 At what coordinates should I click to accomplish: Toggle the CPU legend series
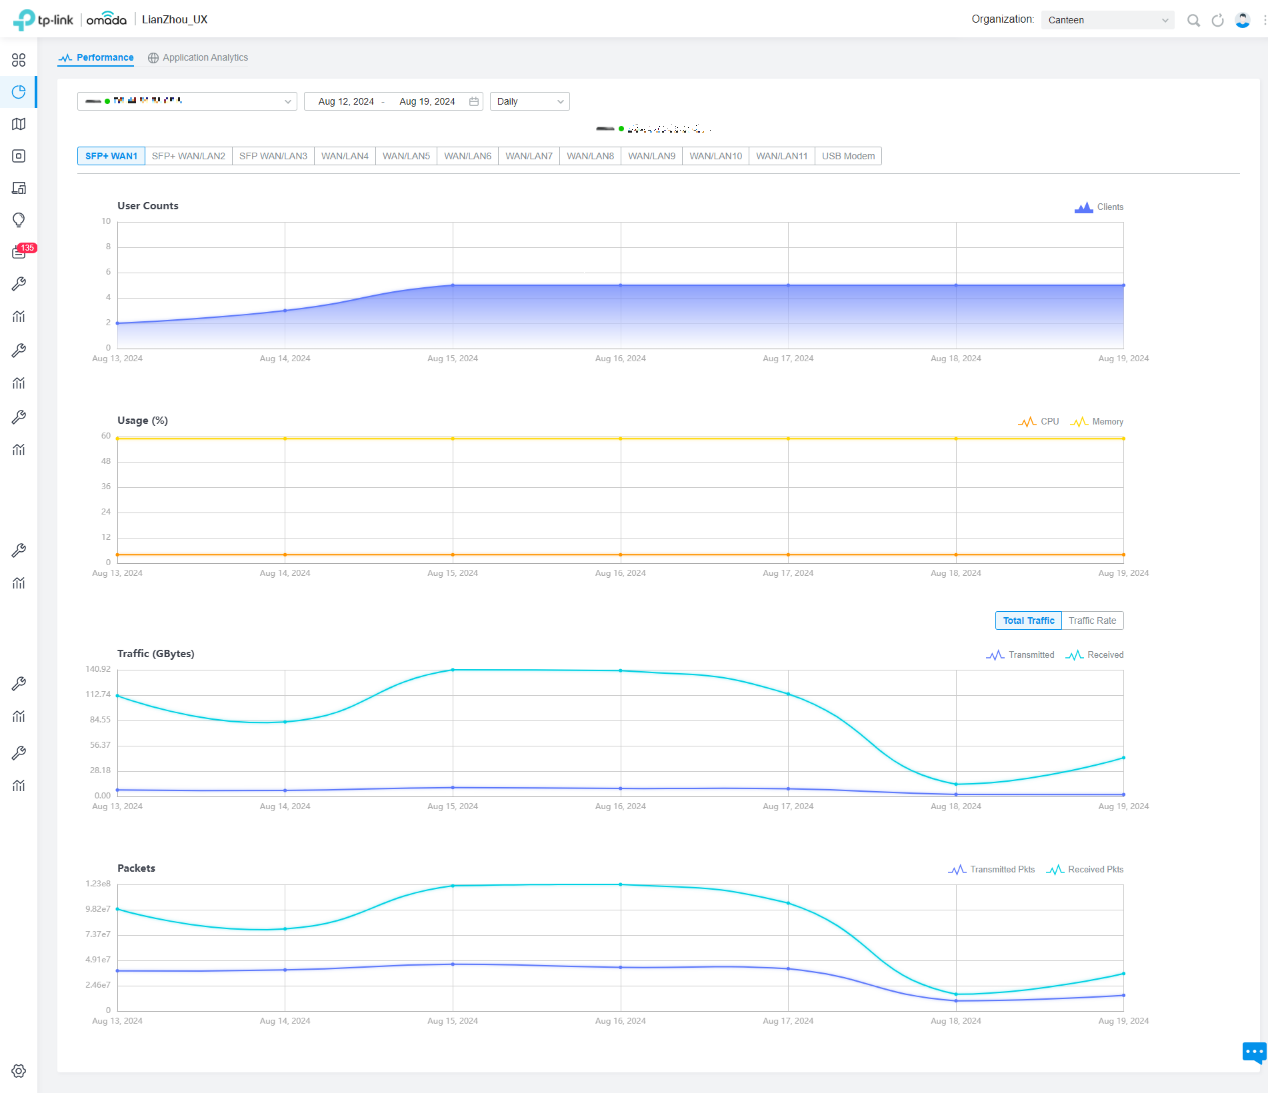[1039, 422]
